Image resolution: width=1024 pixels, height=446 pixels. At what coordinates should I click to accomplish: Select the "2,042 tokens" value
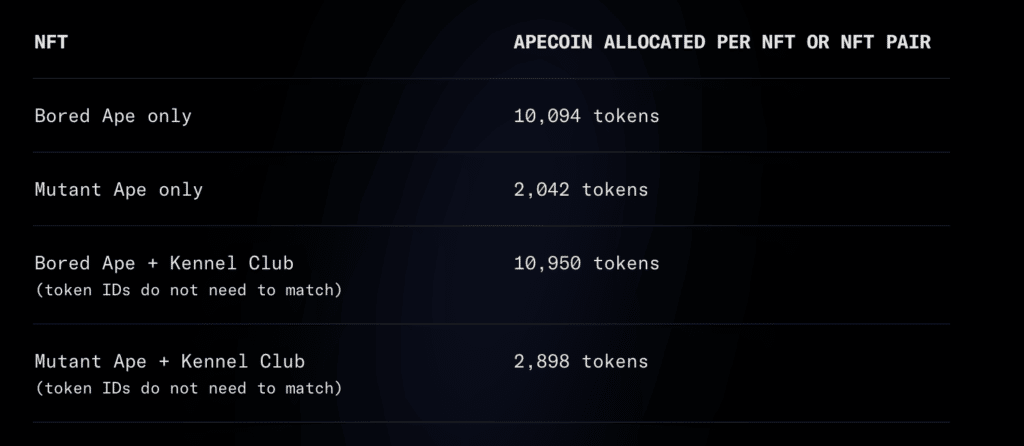point(580,189)
